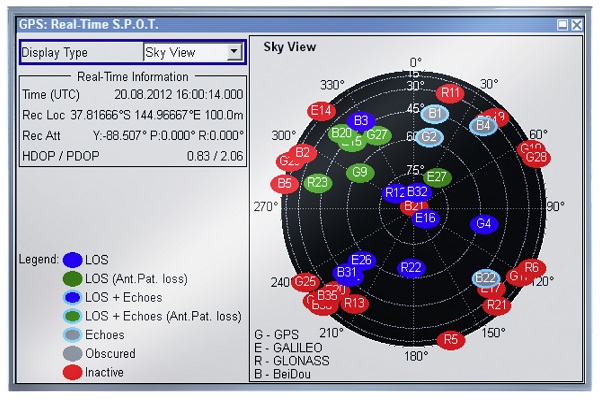Viewport: 600px width, 400px height.
Task: Click the G4 blue satellite marker
Action: coord(484,224)
